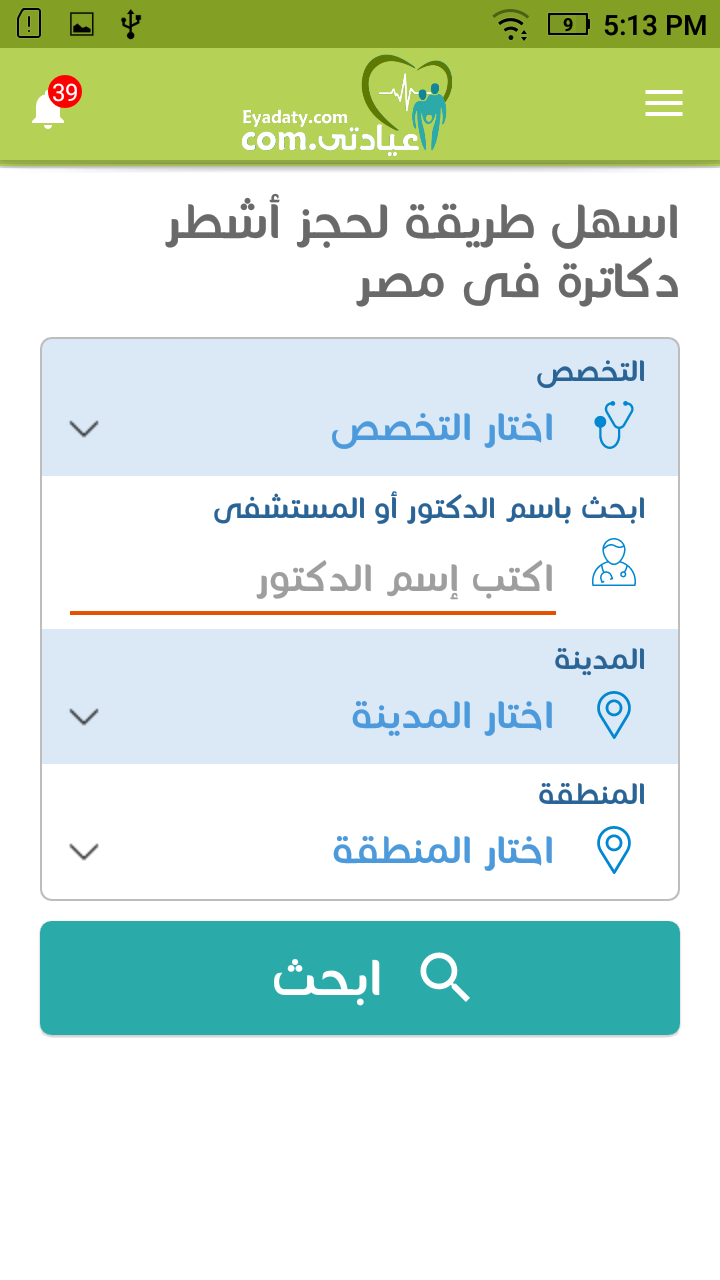The height and width of the screenshot is (1280, 720).
Task: Open the hamburger menu
Action: pyautogui.click(x=664, y=103)
